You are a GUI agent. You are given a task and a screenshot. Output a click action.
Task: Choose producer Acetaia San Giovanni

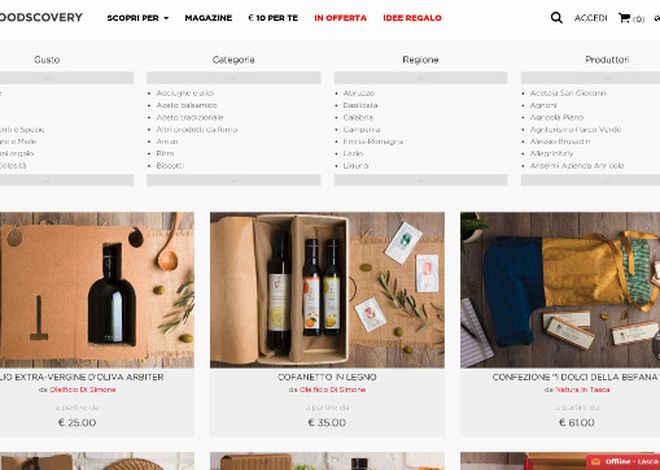[568, 93]
